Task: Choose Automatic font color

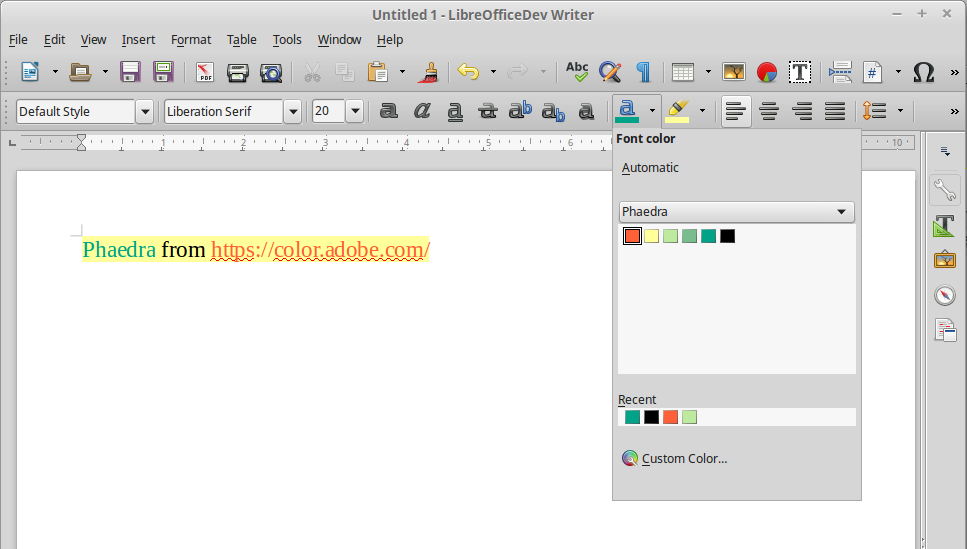Action: (x=650, y=168)
